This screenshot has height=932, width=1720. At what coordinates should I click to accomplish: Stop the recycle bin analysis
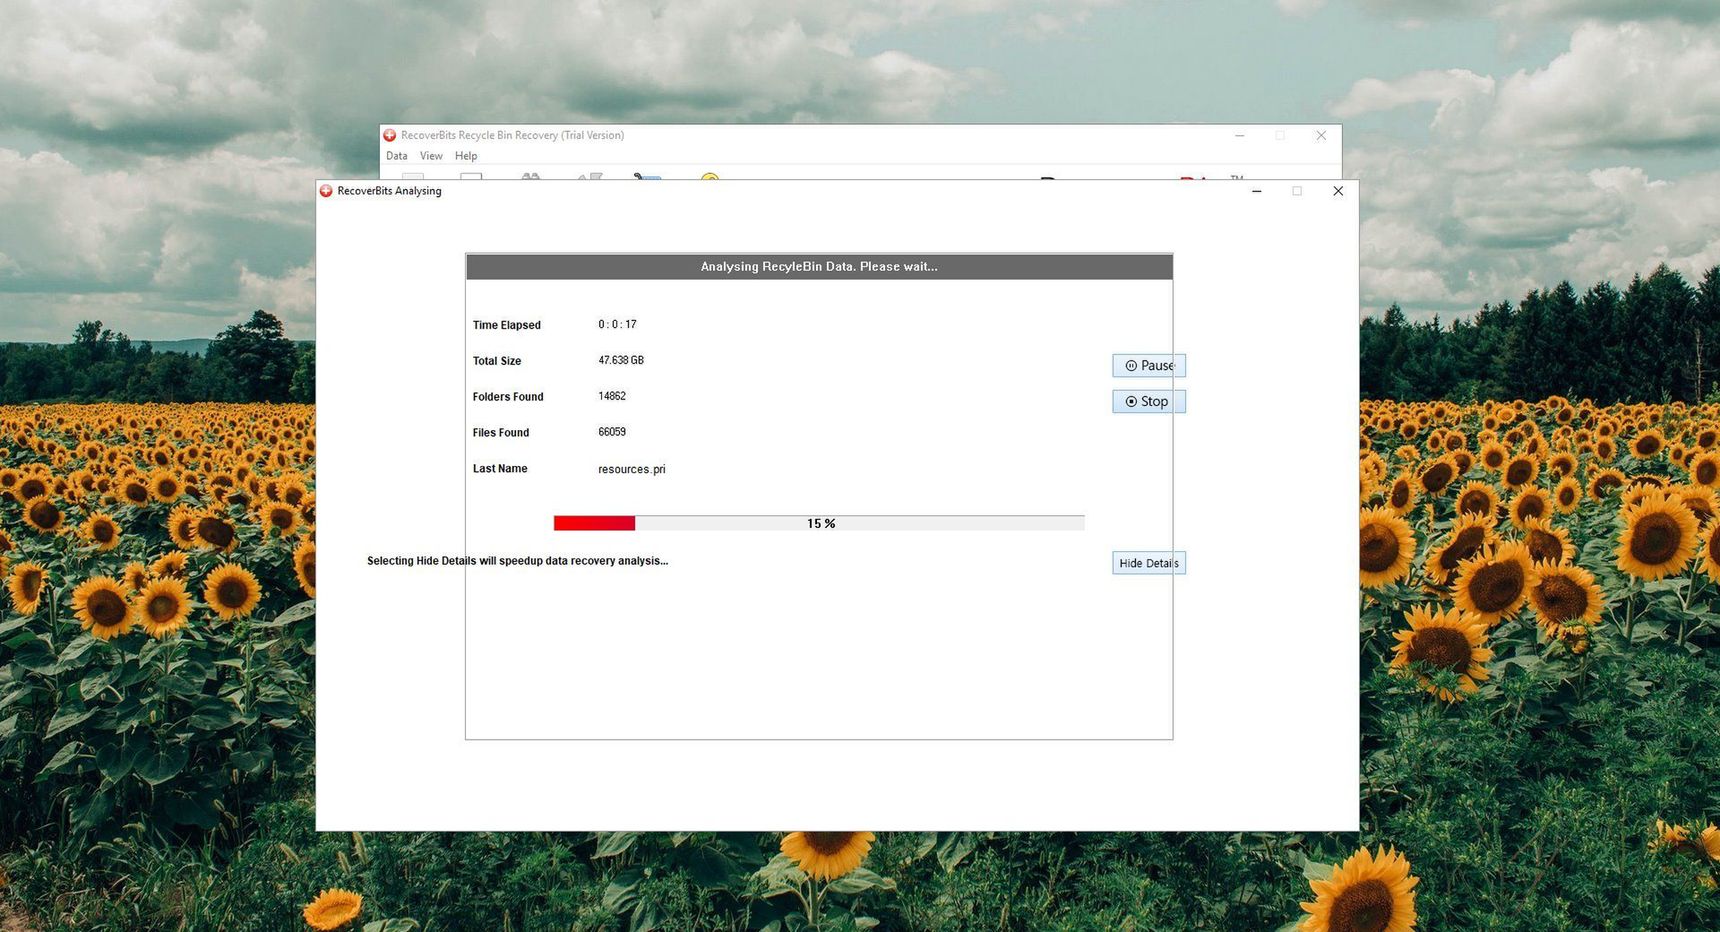[1149, 401]
